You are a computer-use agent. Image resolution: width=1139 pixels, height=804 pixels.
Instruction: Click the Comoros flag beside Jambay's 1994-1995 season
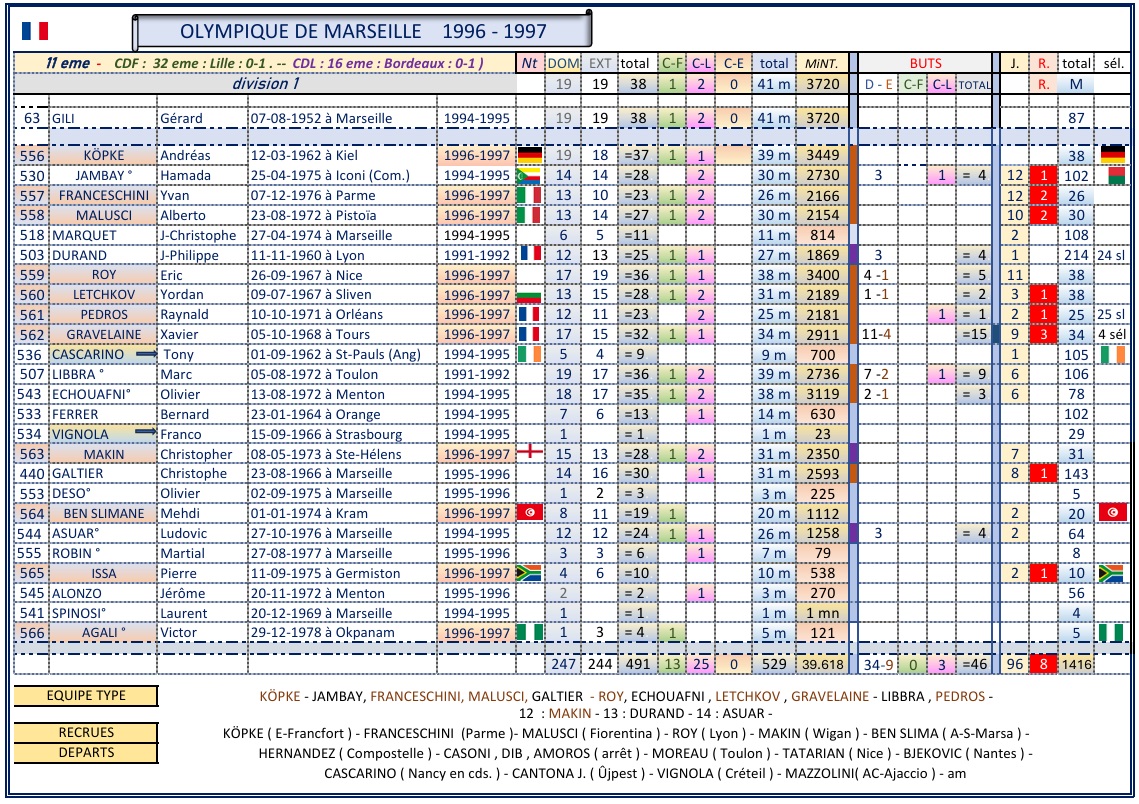click(529, 175)
